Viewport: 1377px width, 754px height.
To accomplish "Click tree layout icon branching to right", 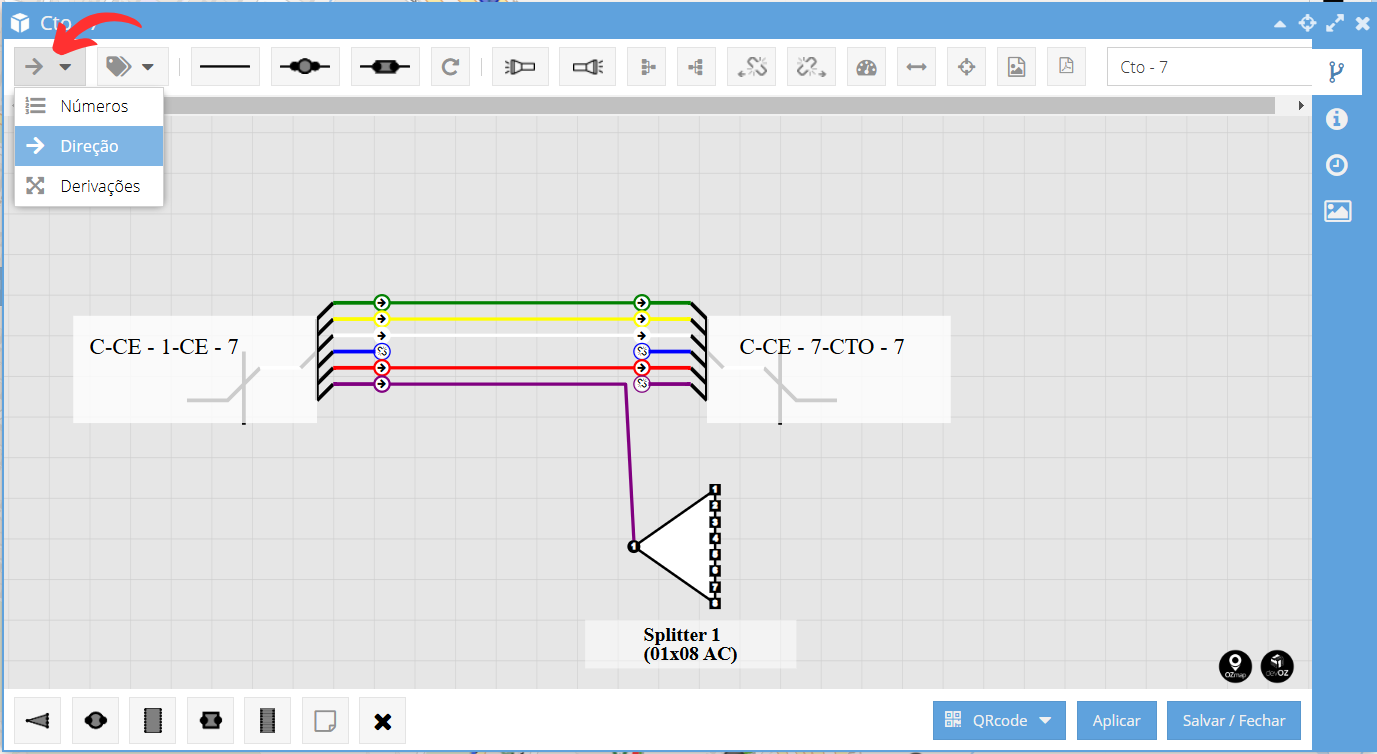I will pos(647,67).
